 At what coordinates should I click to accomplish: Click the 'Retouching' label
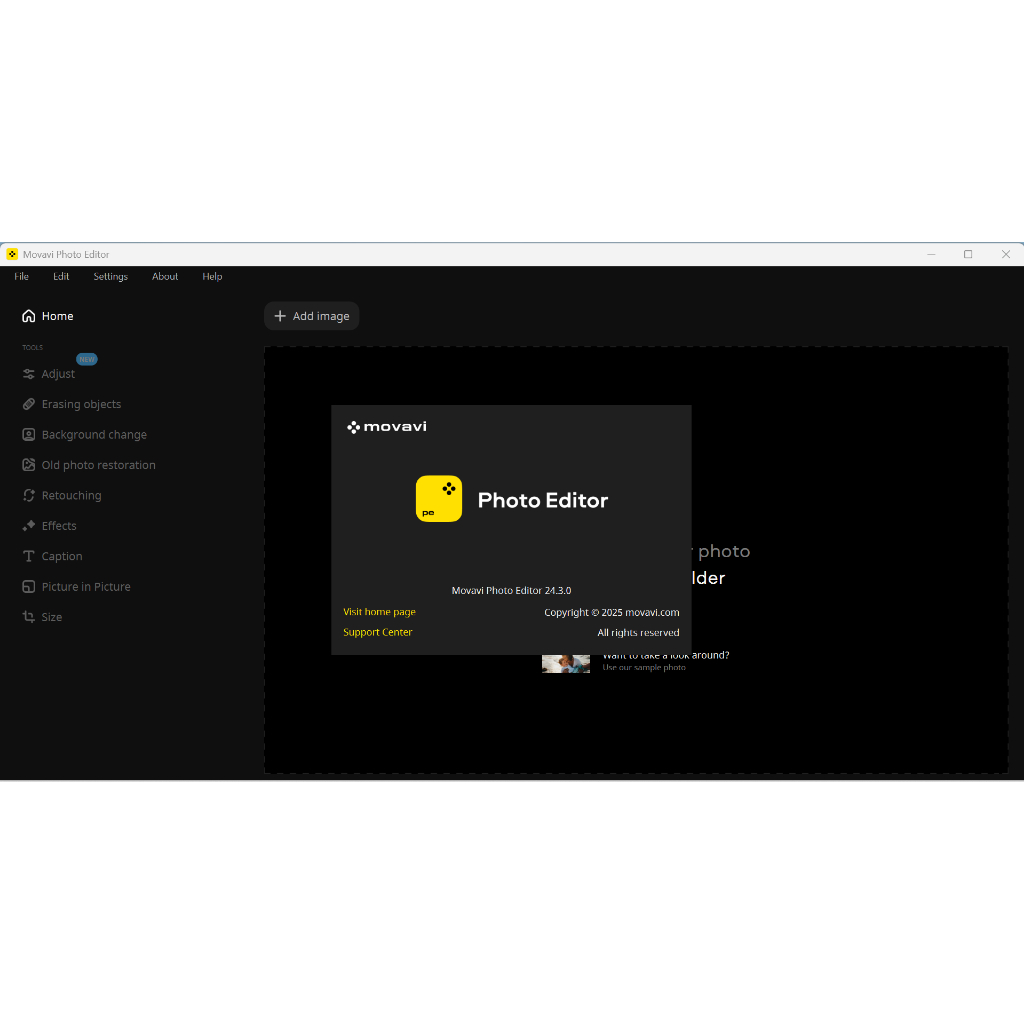point(72,496)
